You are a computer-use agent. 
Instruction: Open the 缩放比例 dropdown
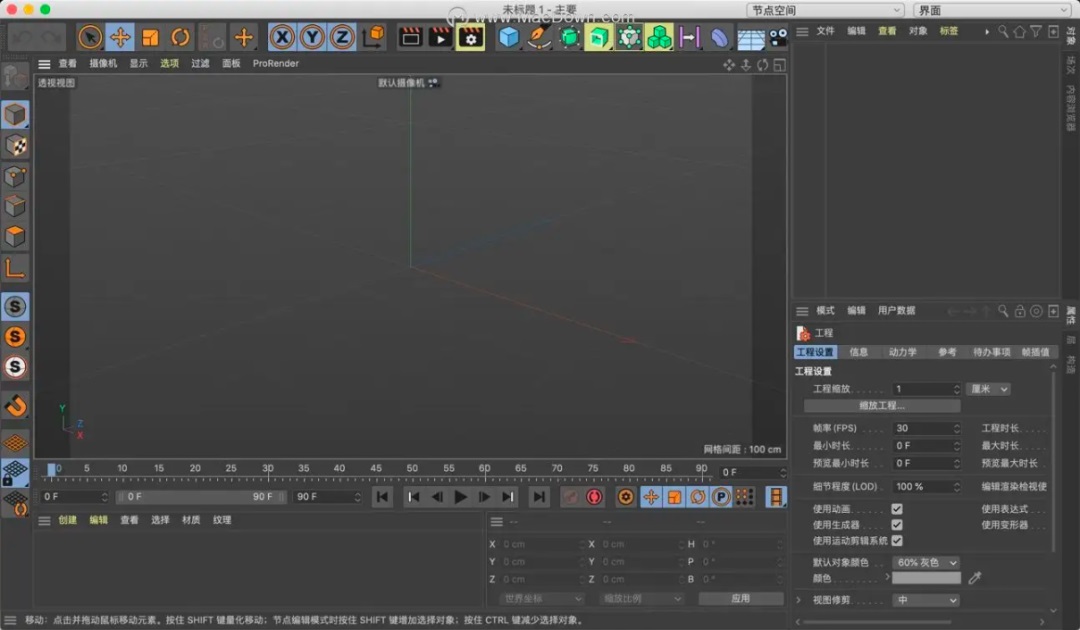pos(642,598)
